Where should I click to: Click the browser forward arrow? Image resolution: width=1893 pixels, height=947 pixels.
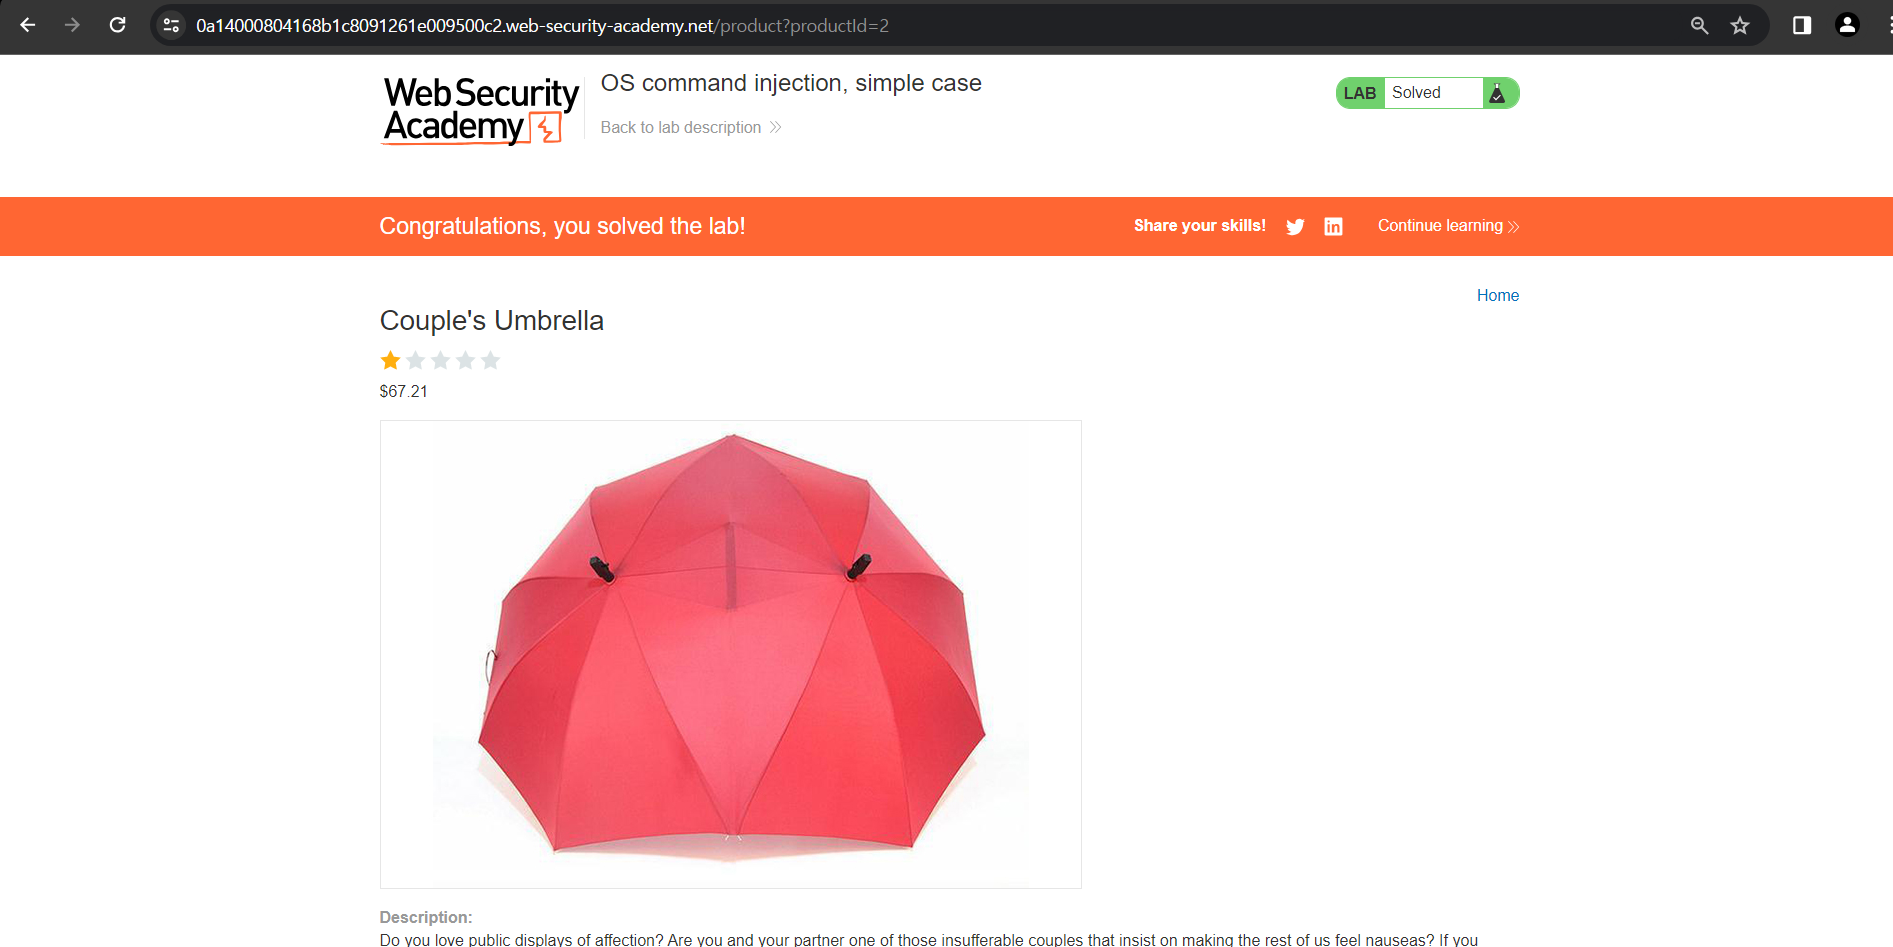(x=72, y=25)
